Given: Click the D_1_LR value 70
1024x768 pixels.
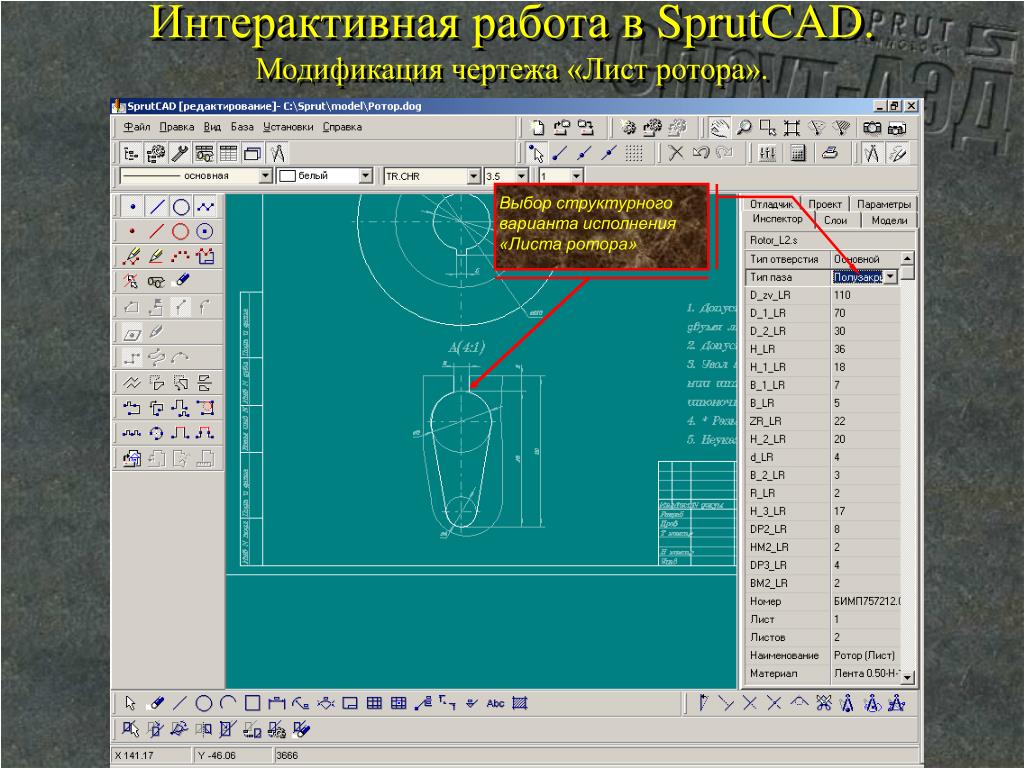Looking at the screenshot, I should tap(865, 313).
